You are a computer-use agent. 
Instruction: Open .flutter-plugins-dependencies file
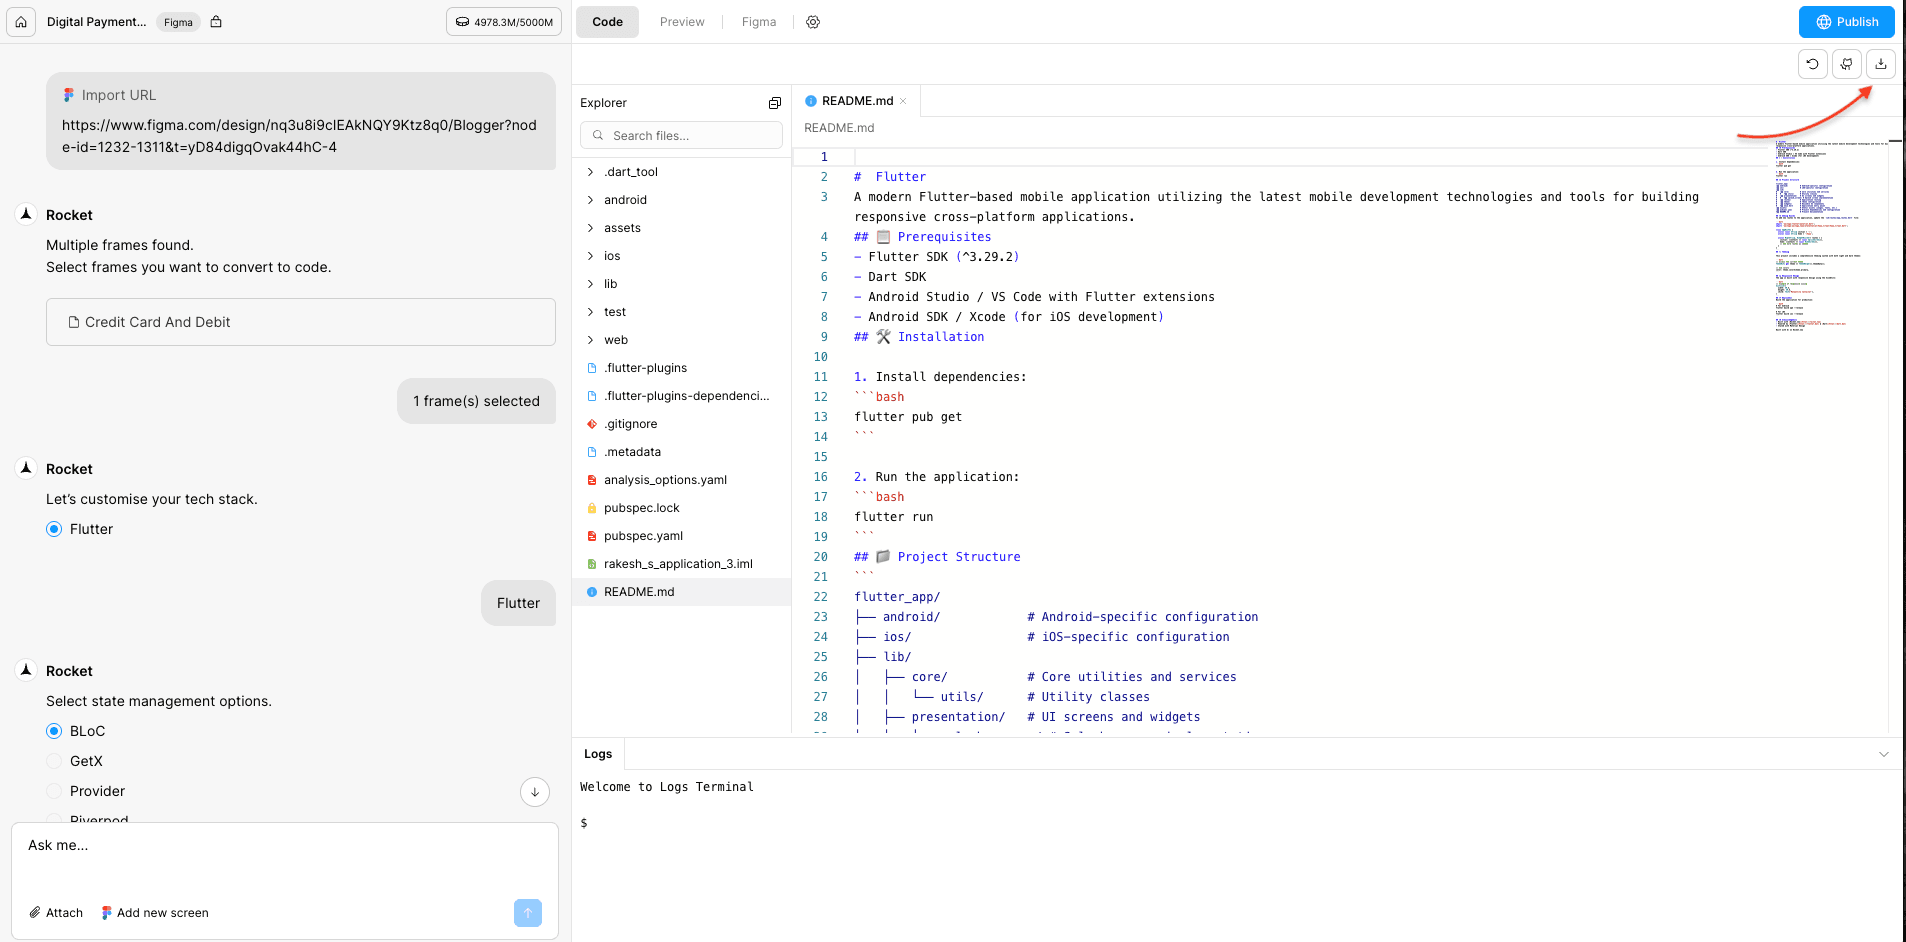coord(681,396)
